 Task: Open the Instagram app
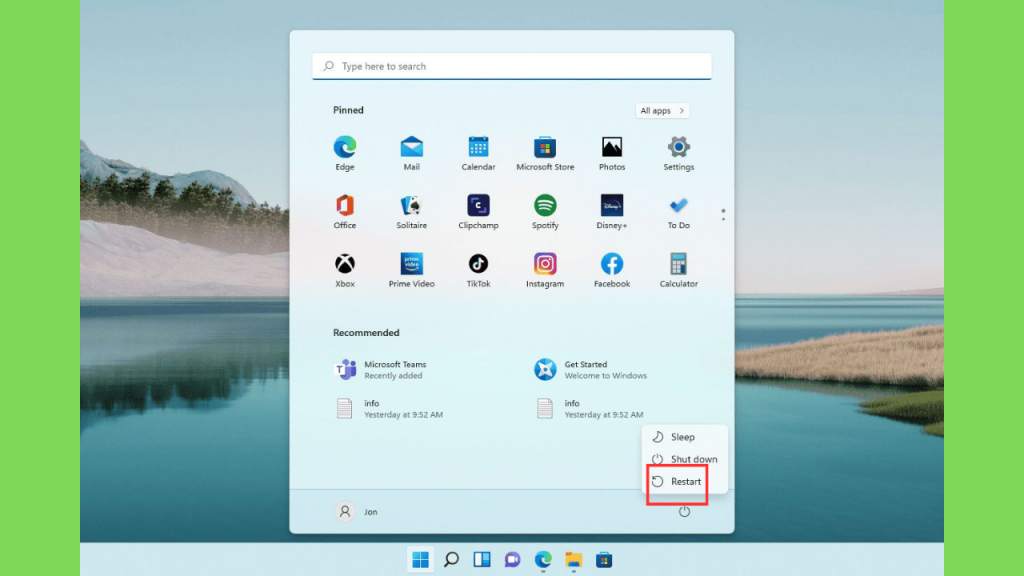pyautogui.click(x=545, y=270)
